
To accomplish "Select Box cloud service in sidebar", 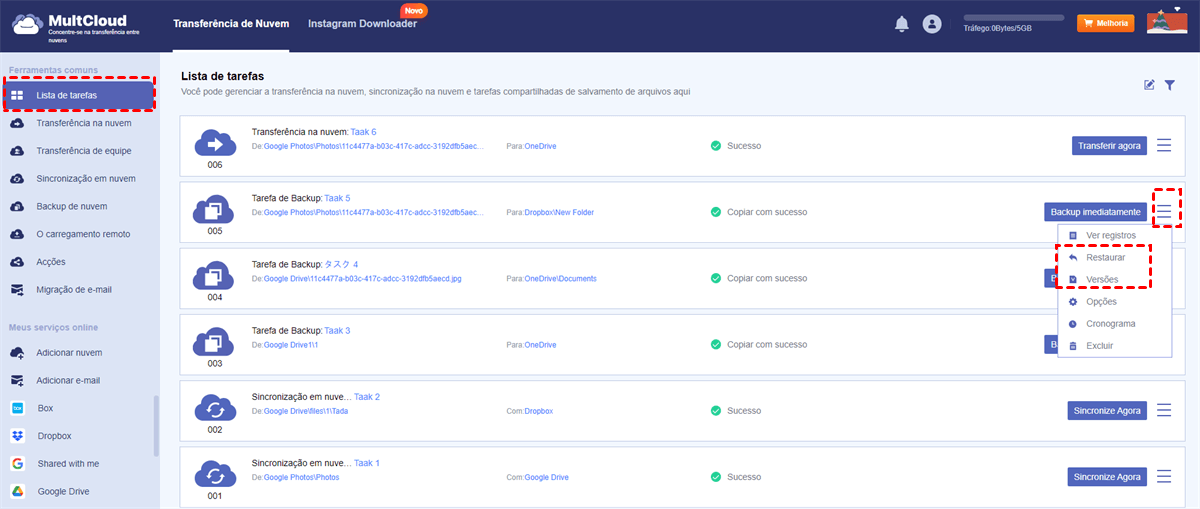I will coord(45,408).
